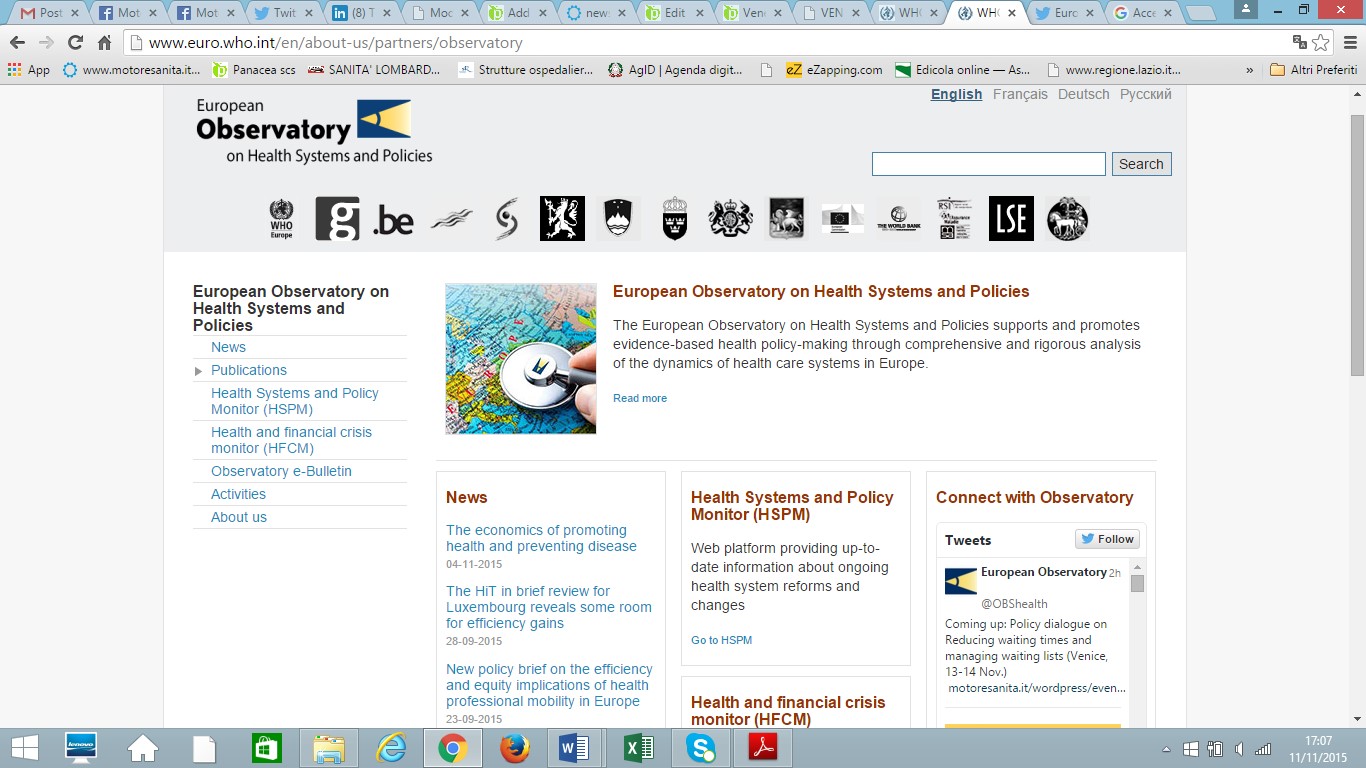This screenshot has height=768, width=1366.
Task: Click the Swedish three crowns logo
Action: click(x=675, y=218)
